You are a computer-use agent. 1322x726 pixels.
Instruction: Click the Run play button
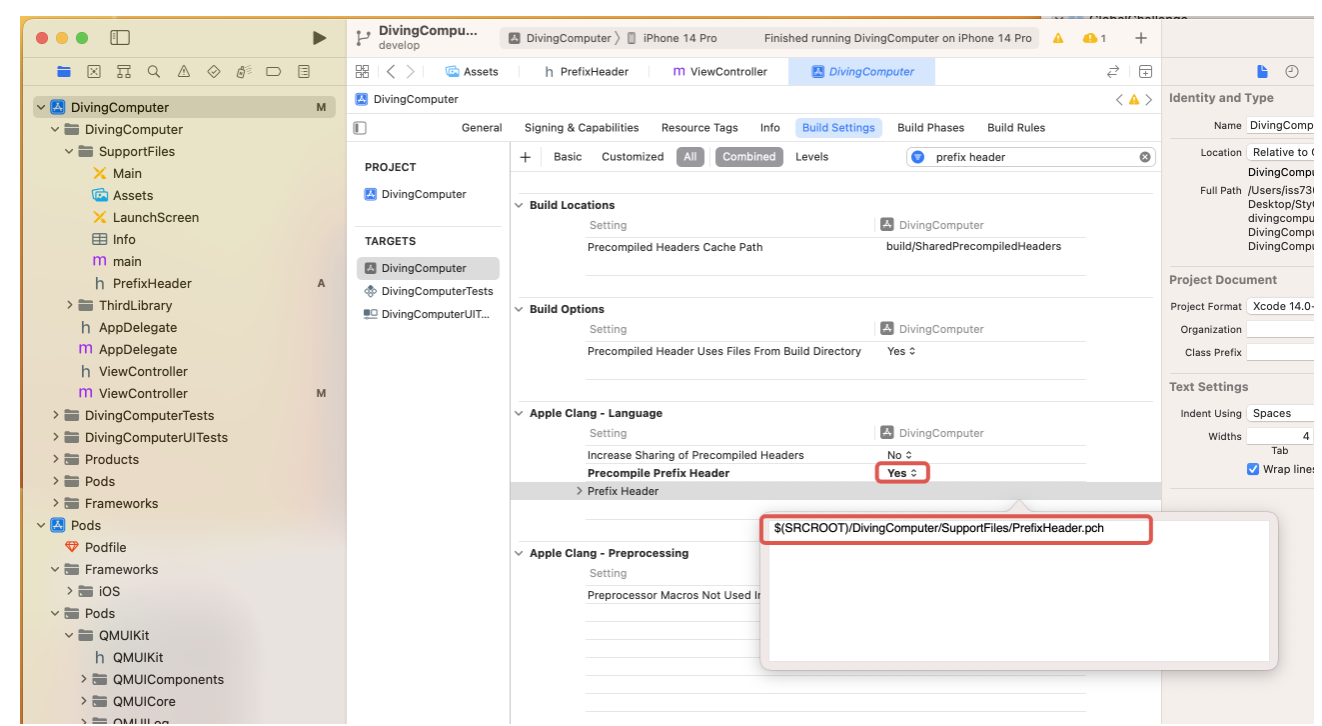point(319,38)
